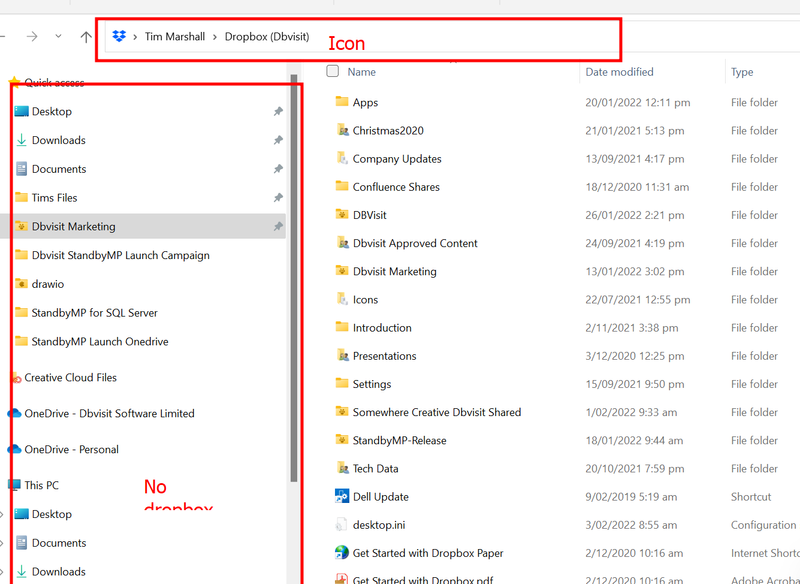This screenshot has height=584, width=800.
Task: Click the Dropbox icon in address bar
Action: click(x=120, y=37)
